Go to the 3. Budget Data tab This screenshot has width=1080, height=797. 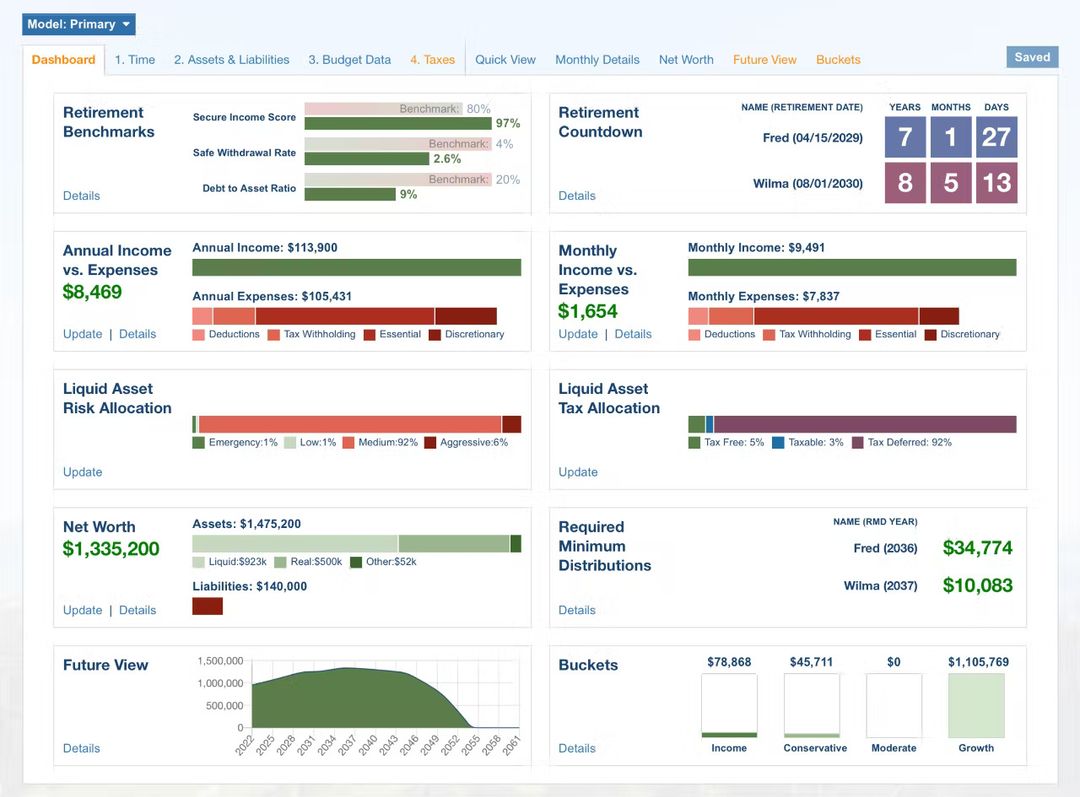(x=349, y=60)
